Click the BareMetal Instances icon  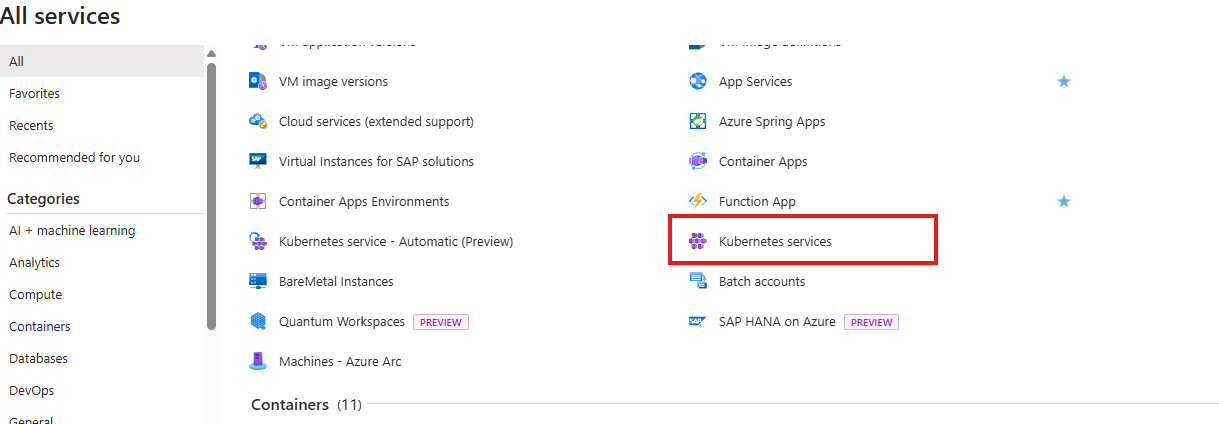pos(258,281)
